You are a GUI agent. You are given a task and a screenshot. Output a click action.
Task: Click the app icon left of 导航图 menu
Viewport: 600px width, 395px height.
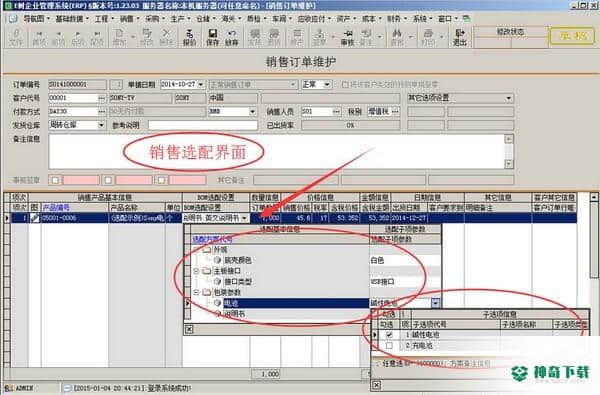[x=13, y=18]
